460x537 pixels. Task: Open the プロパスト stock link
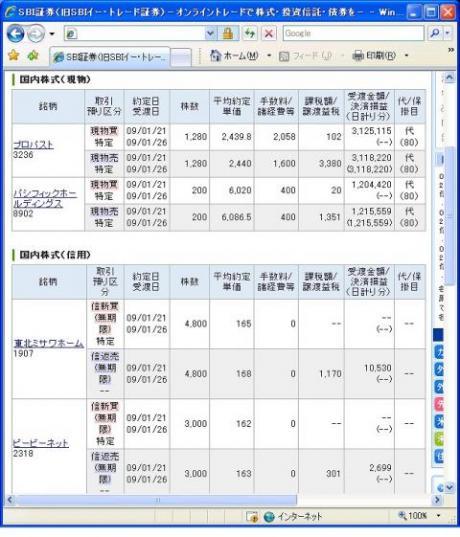pyautogui.click(x=33, y=145)
